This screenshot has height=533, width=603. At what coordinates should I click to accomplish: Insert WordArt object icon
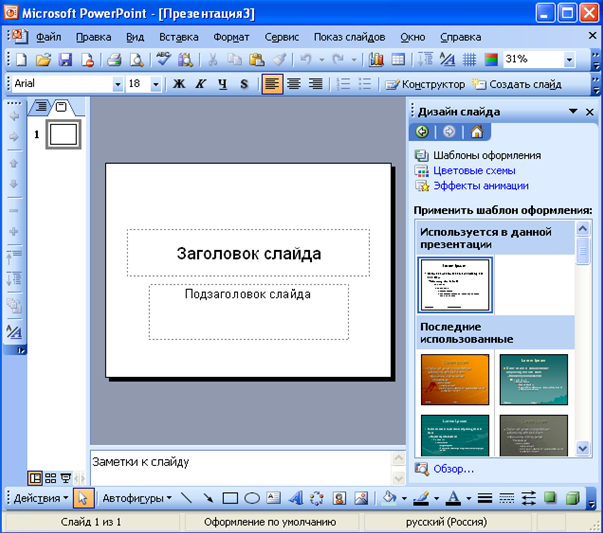[x=295, y=498]
